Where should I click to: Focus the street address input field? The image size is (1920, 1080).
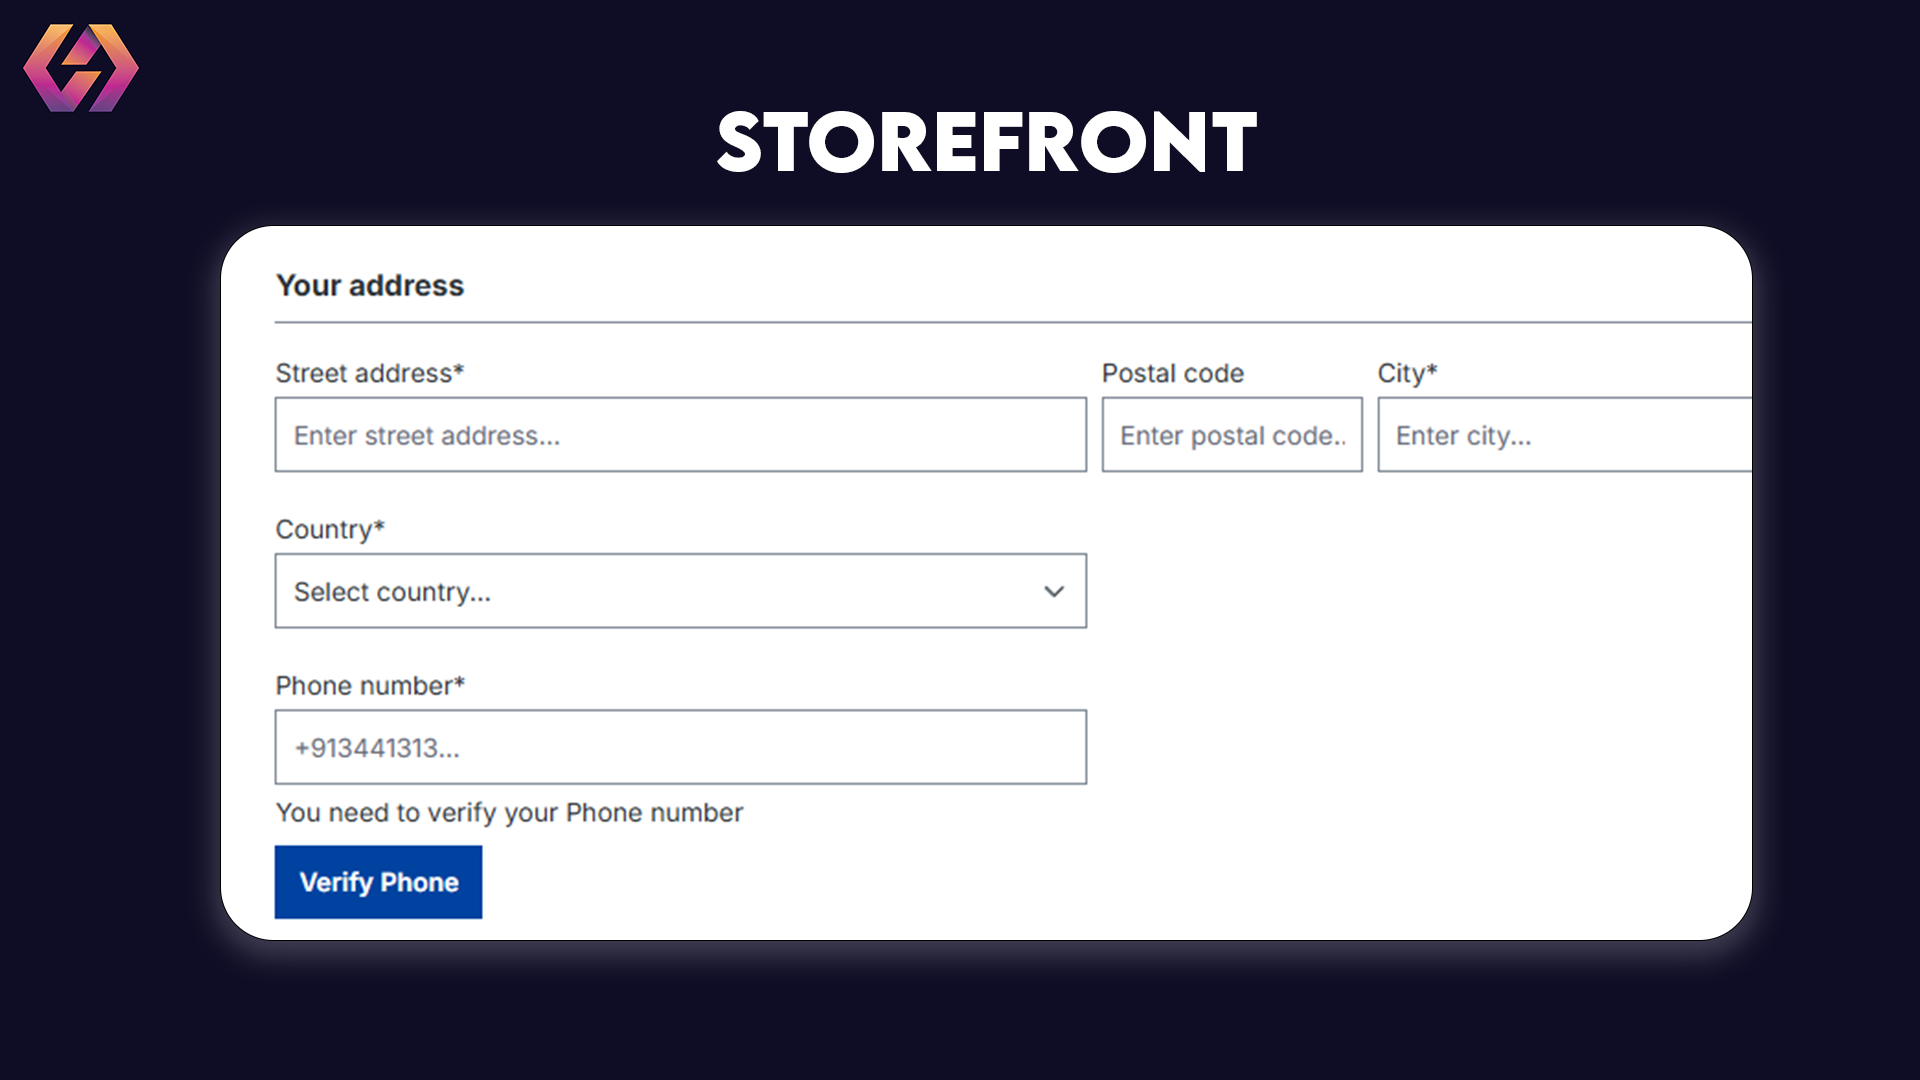coord(680,435)
